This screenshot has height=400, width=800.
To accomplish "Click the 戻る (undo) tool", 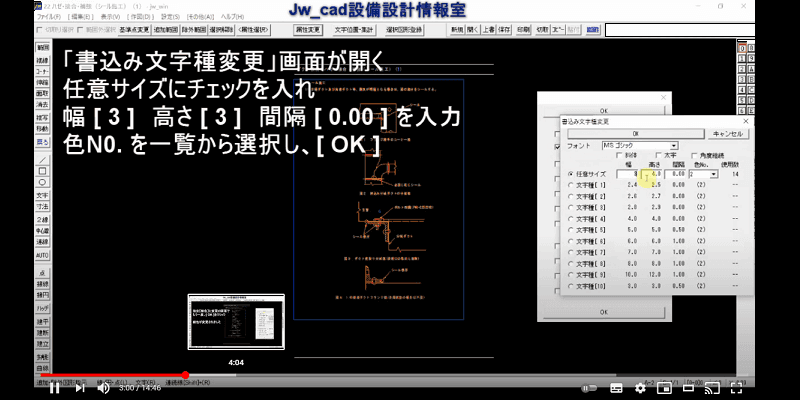I will pyautogui.click(x=42, y=142).
